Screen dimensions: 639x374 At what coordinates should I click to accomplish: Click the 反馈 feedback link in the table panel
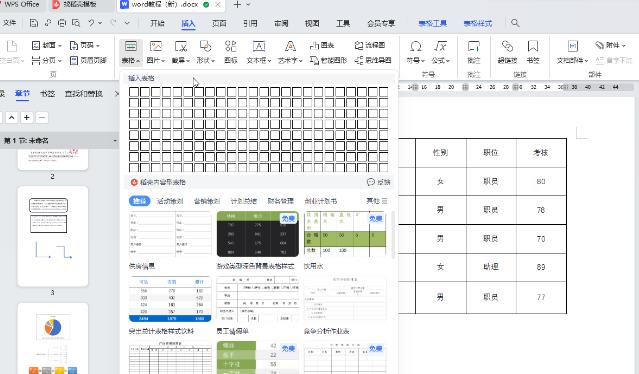pyautogui.click(x=379, y=182)
